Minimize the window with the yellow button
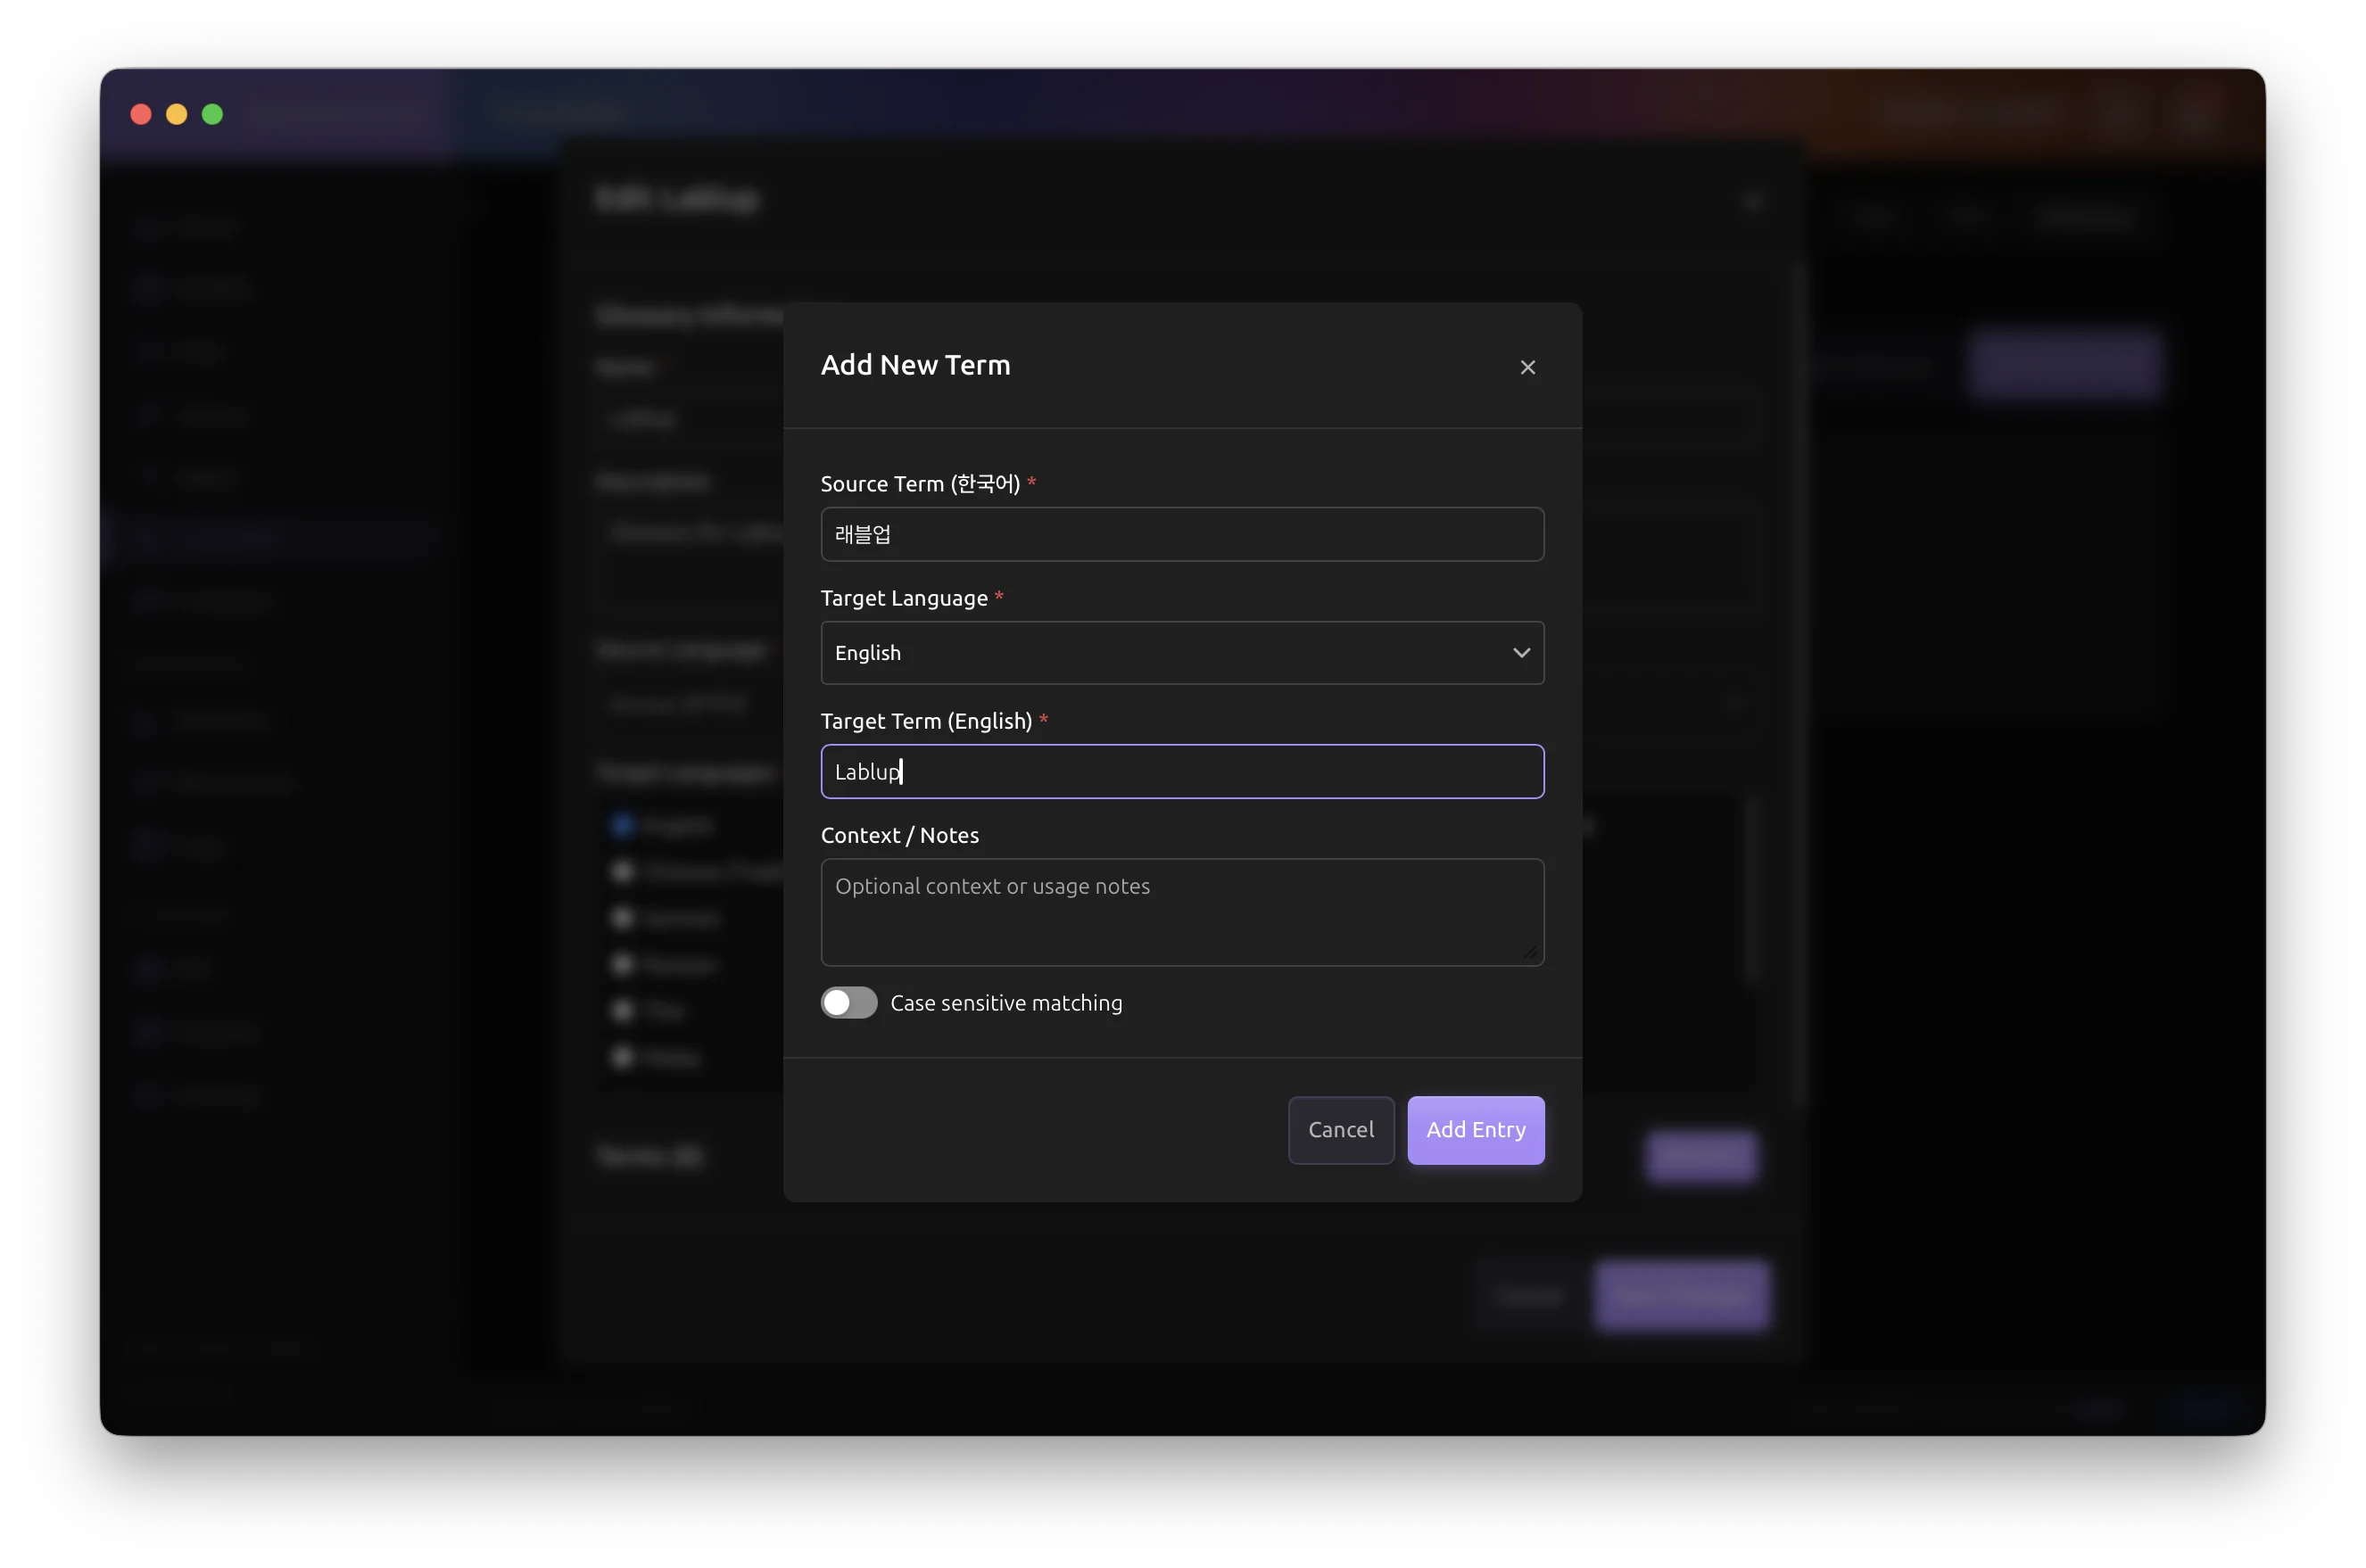 pyautogui.click(x=177, y=114)
